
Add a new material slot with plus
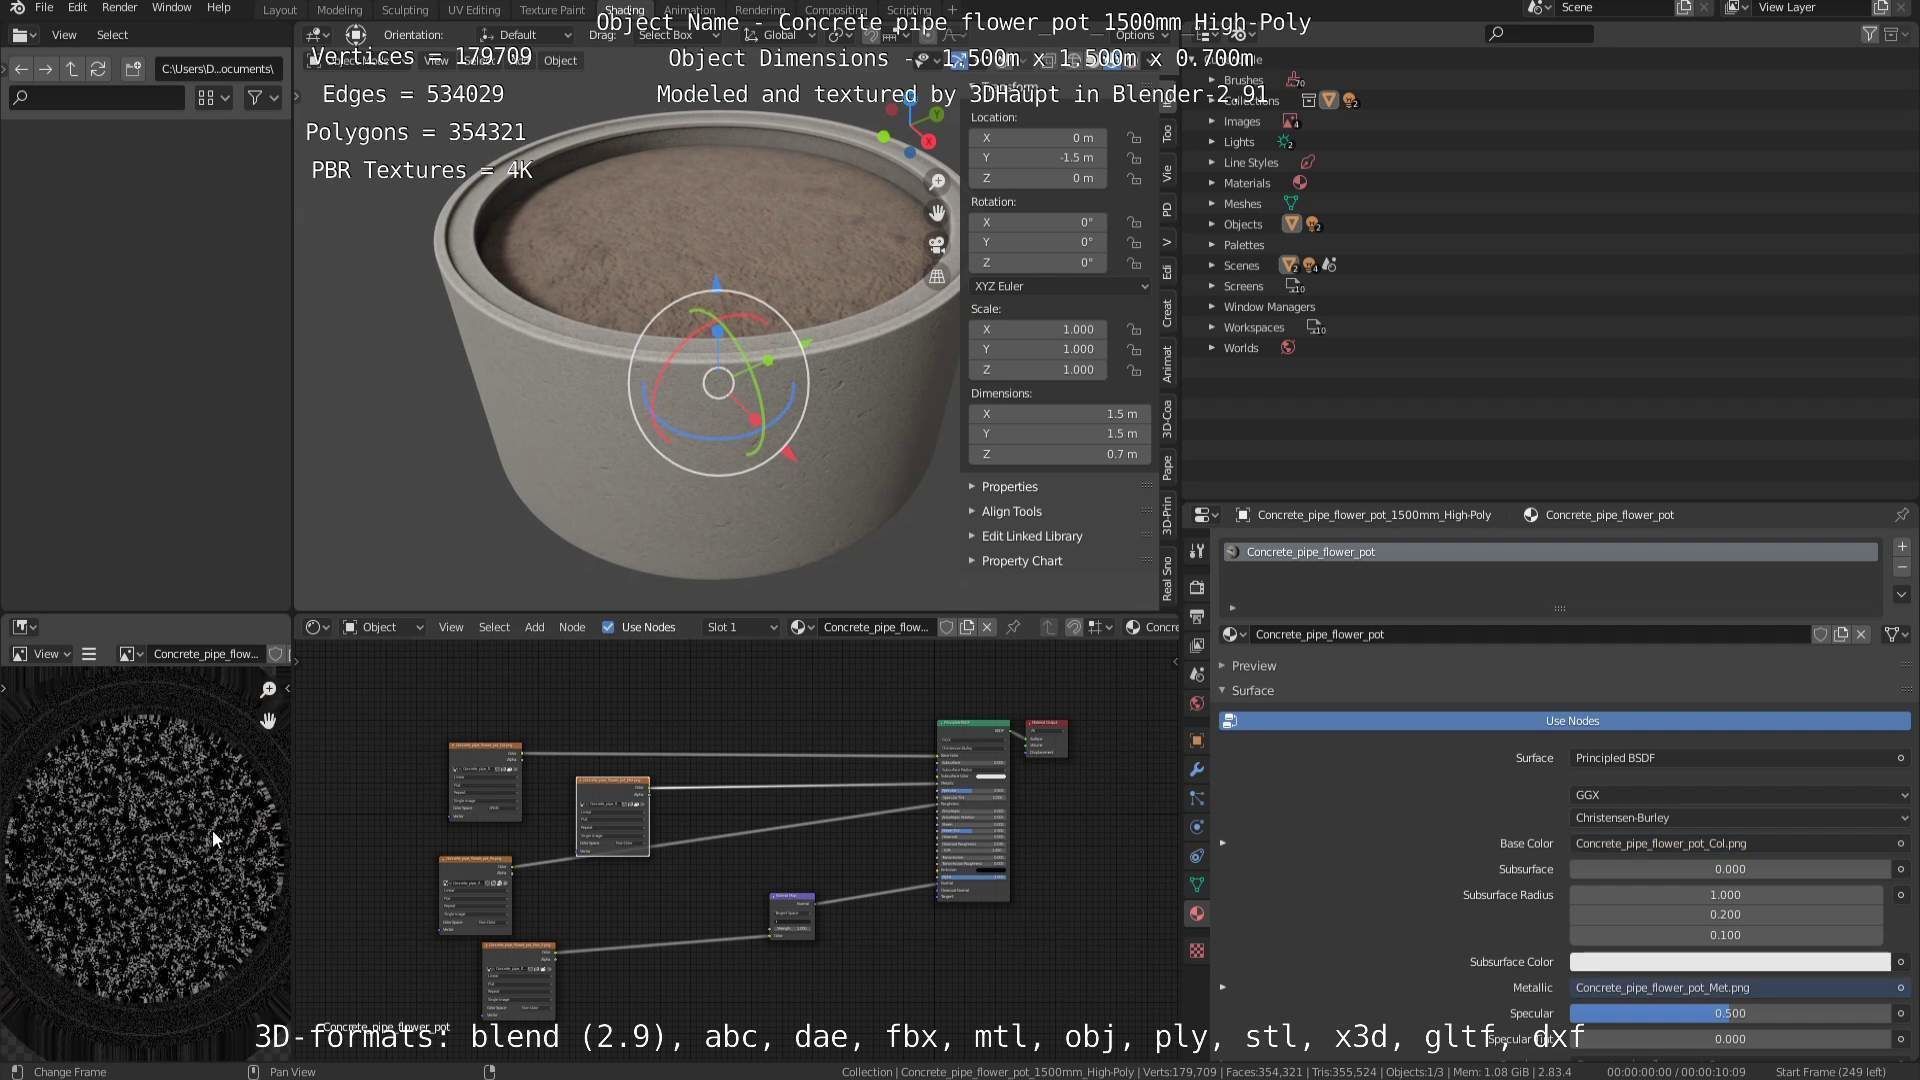click(1902, 547)
